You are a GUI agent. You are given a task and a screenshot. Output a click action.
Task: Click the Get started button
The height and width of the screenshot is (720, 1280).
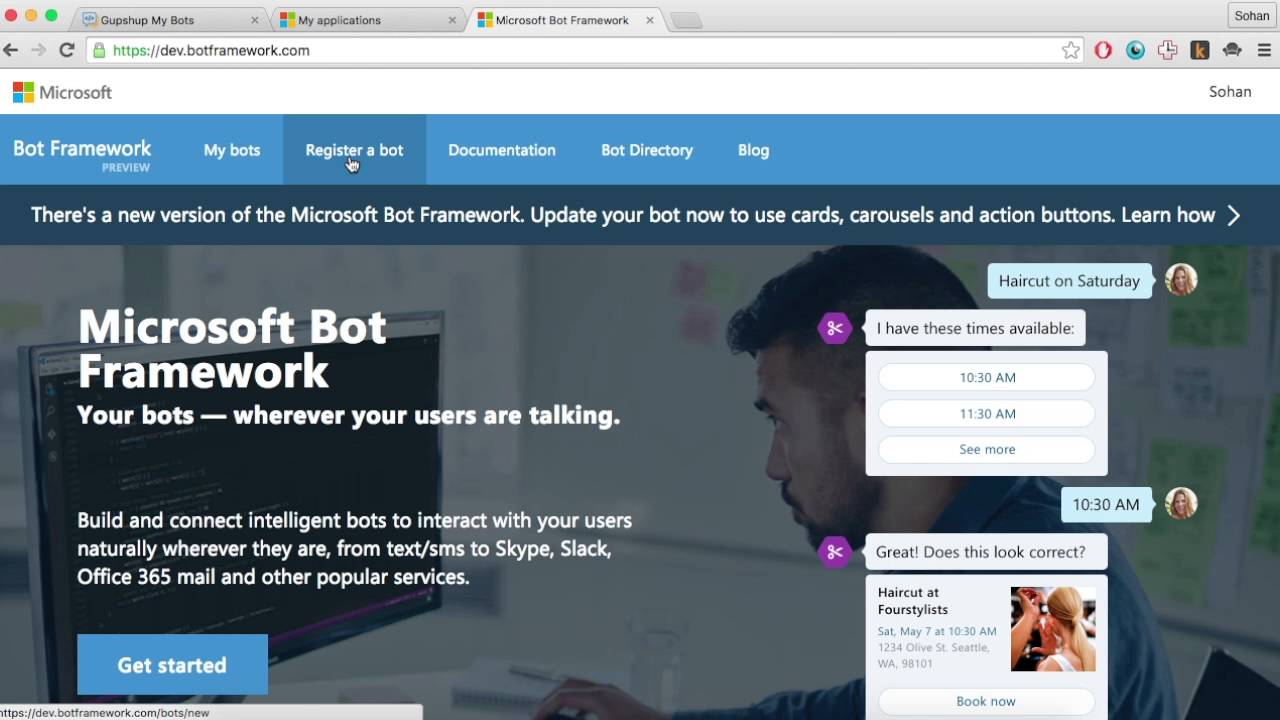point(172,665)
